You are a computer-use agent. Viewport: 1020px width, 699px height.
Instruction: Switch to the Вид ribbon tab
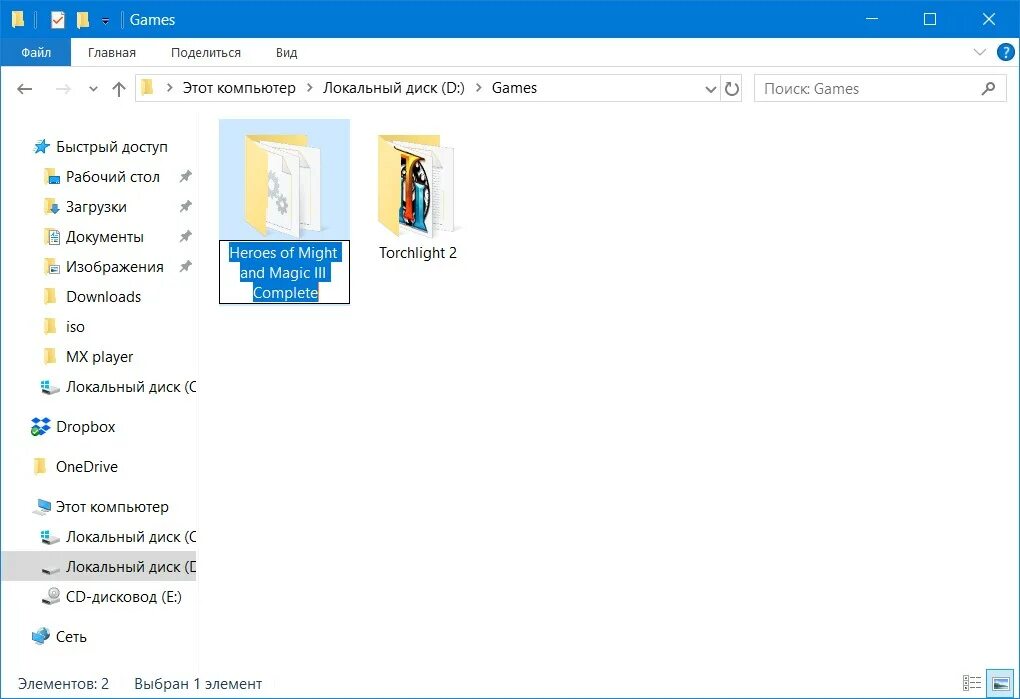pos(286,53)
